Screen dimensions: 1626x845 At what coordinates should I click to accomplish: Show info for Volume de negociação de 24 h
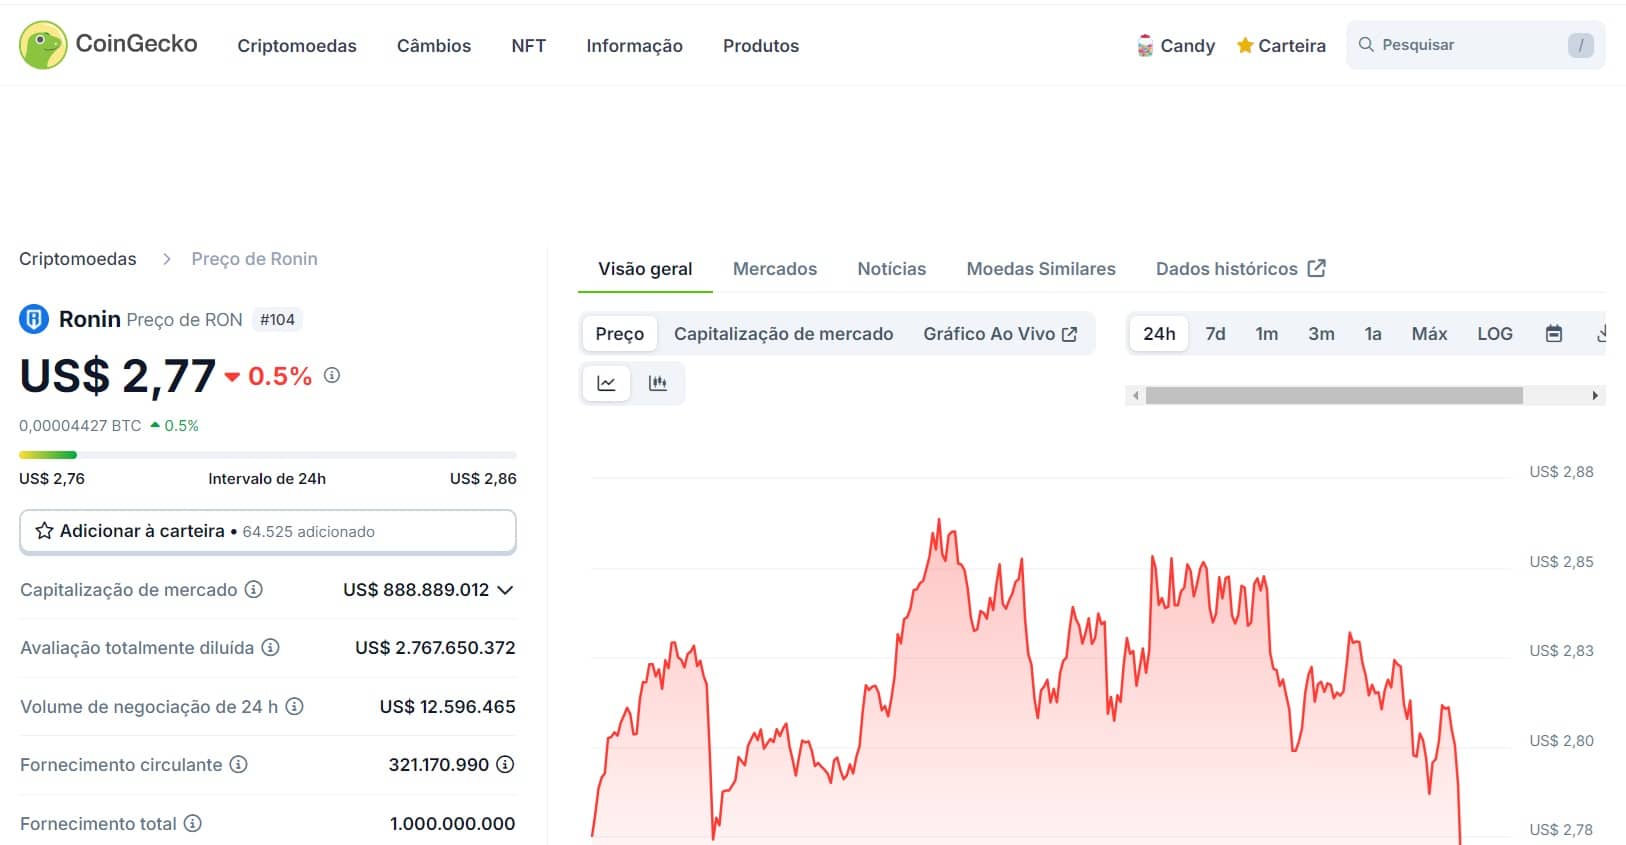coord(294,706)
